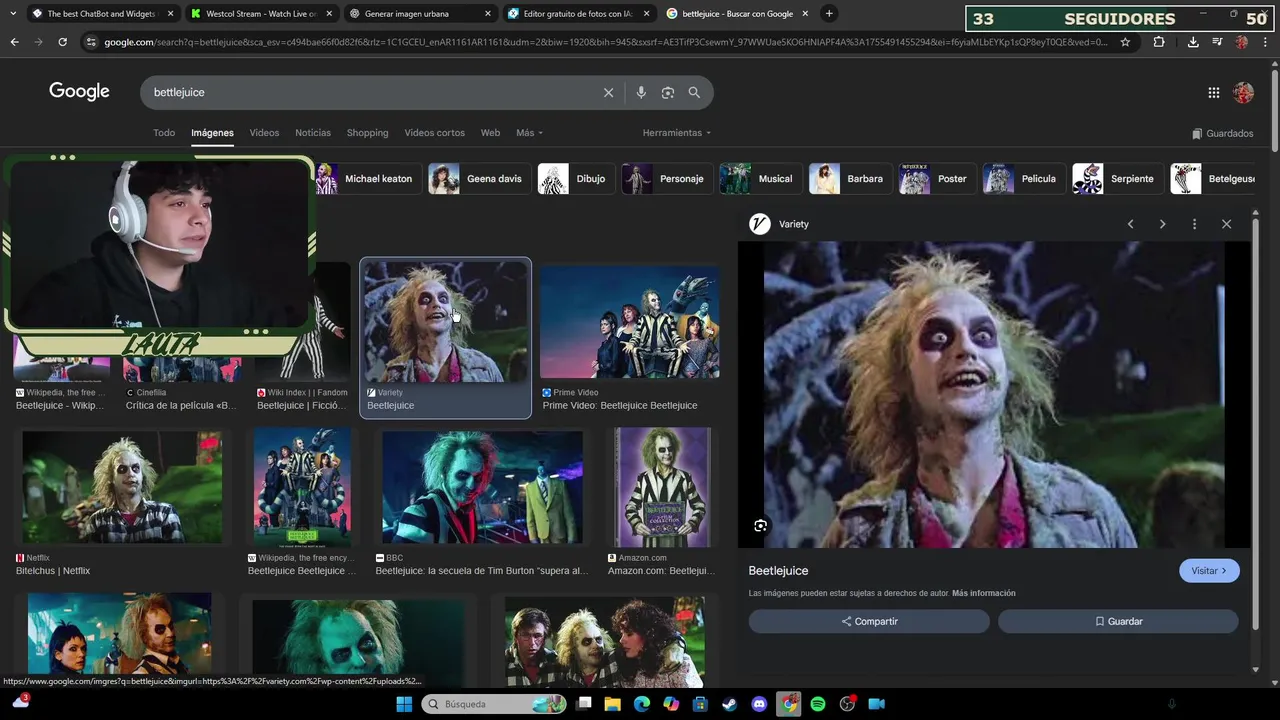Click the large Beetlejuice preview image
Viewport: 1280px width, 720px height.
(x=994, y=394)
